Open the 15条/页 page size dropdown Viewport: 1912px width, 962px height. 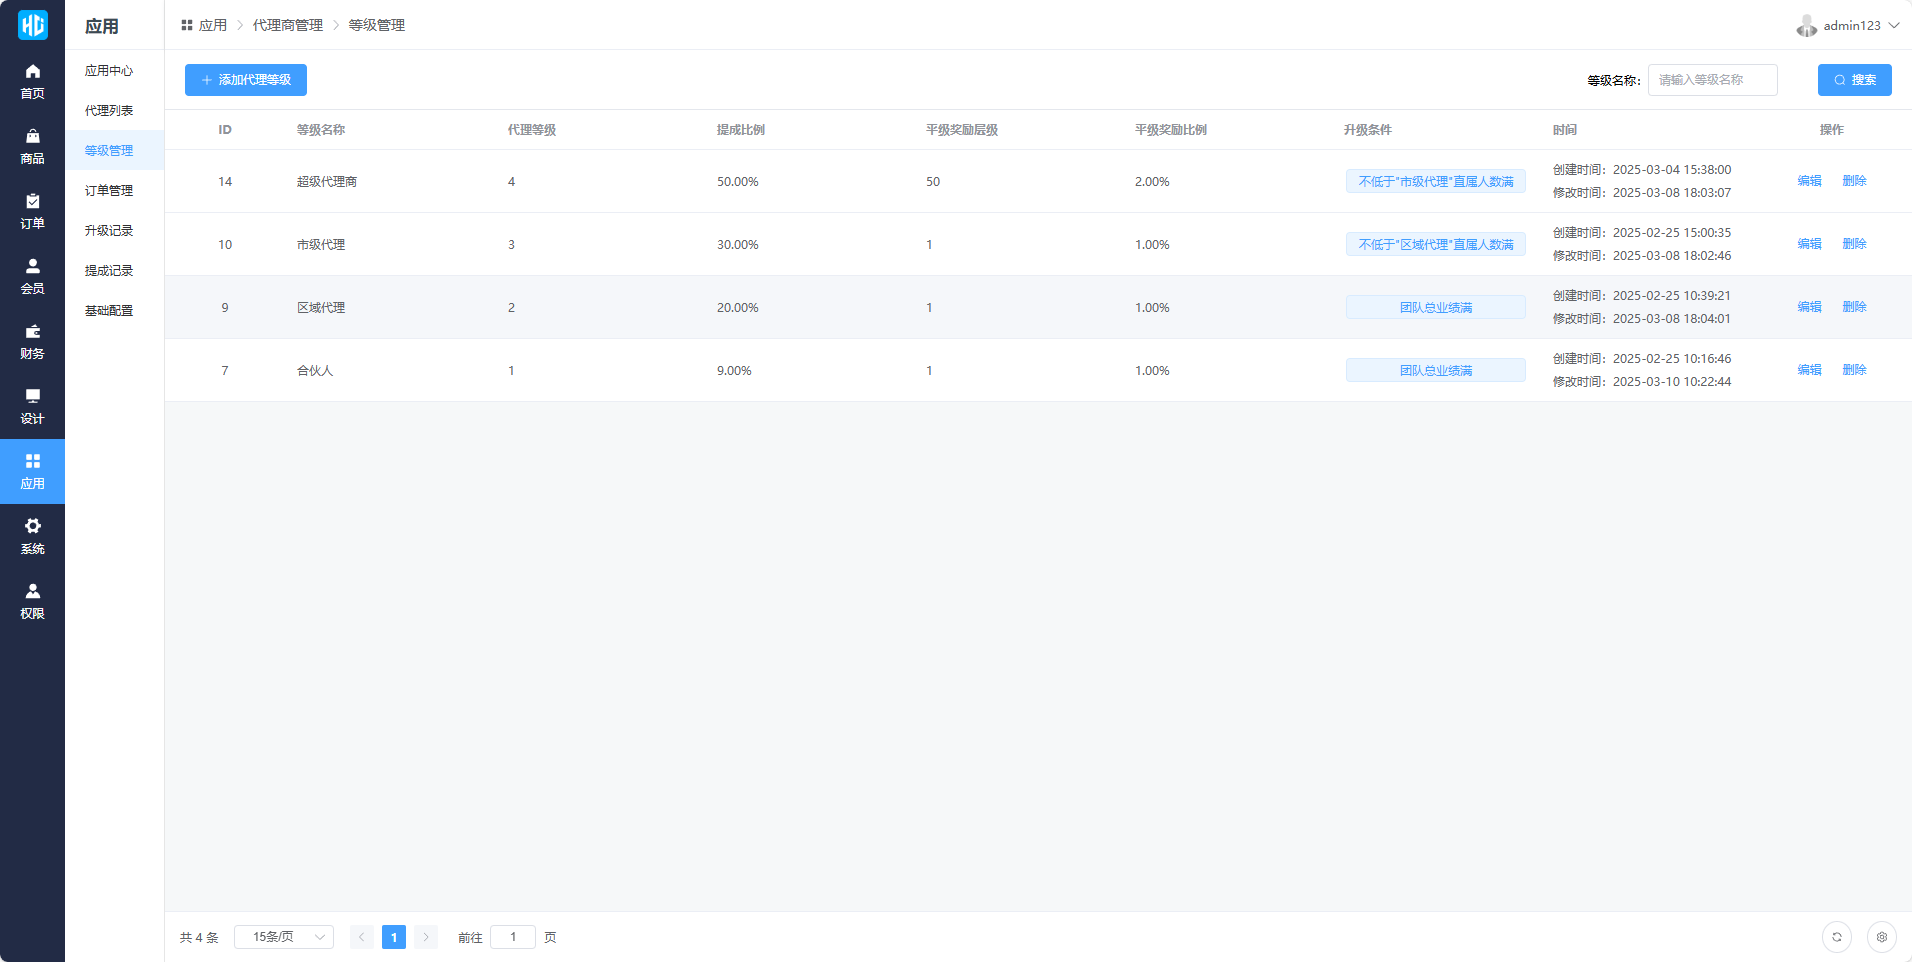tap(284, 937)
